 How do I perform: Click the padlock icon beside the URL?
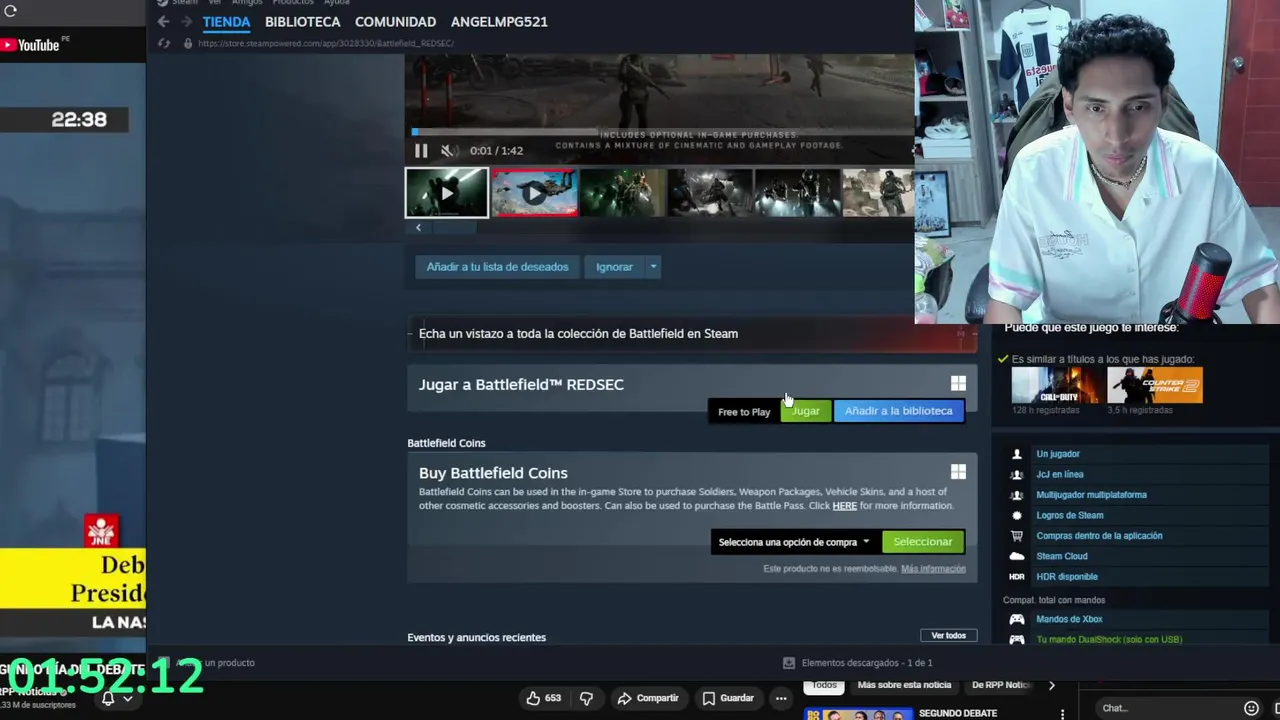187,43
